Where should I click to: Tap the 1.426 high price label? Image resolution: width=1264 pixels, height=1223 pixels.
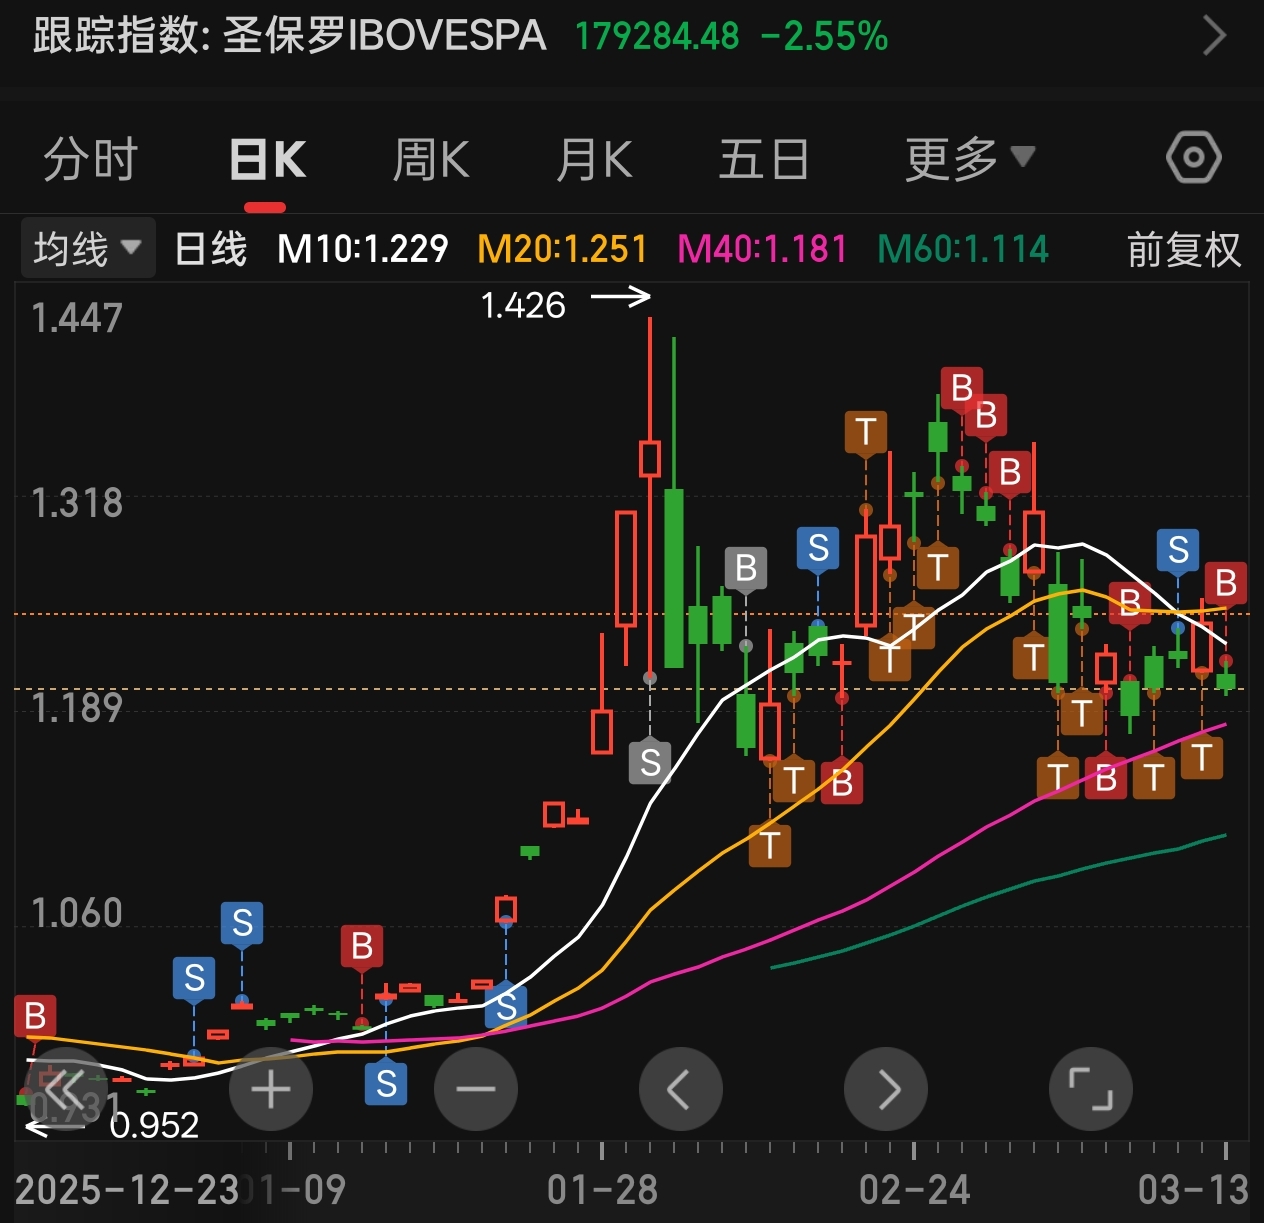click(x=523, y=305)
